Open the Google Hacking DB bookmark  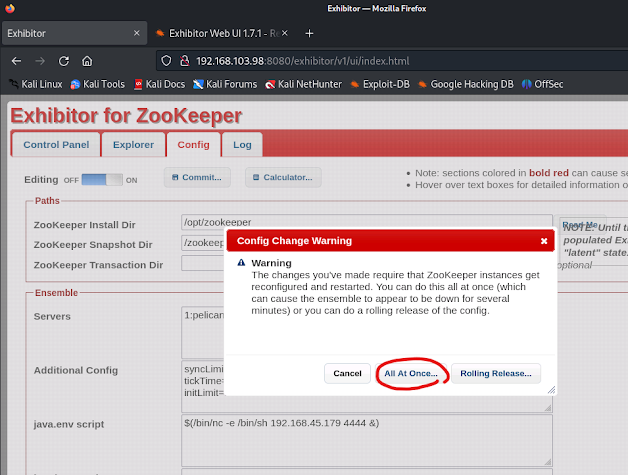coord(466,84)
